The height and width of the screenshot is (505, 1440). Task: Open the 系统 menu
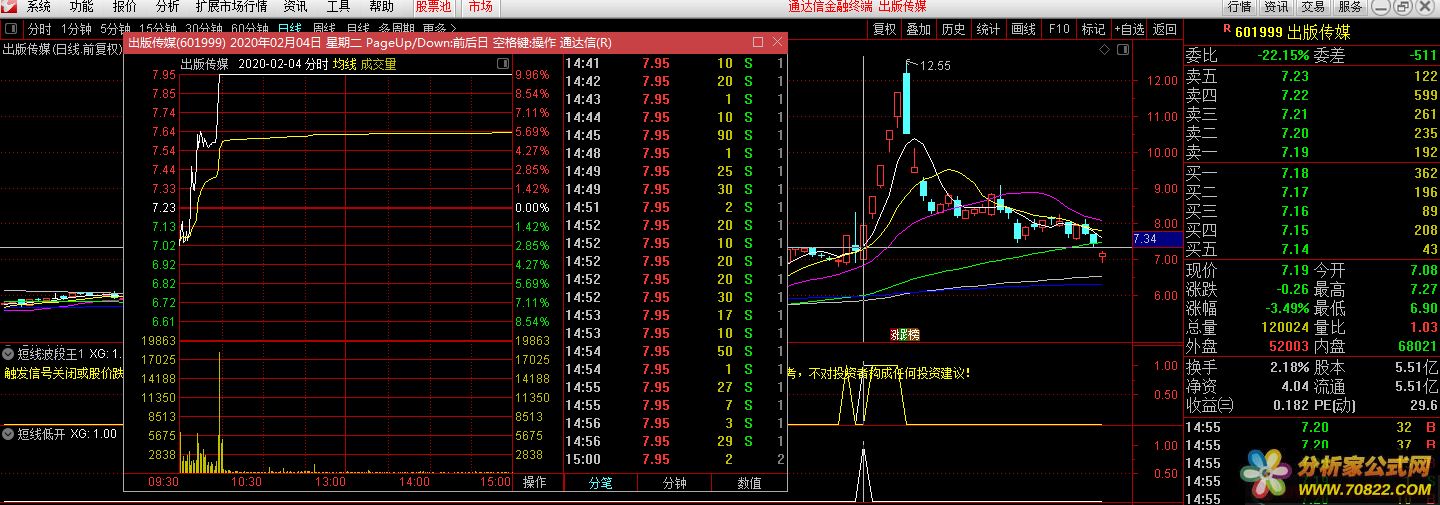tap(39, 6)
